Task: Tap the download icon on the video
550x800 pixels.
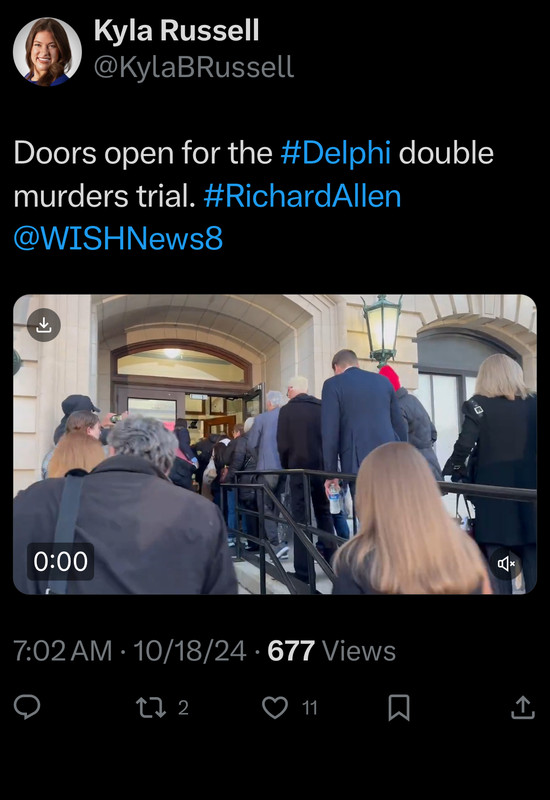Action: (x=44, y=325)
